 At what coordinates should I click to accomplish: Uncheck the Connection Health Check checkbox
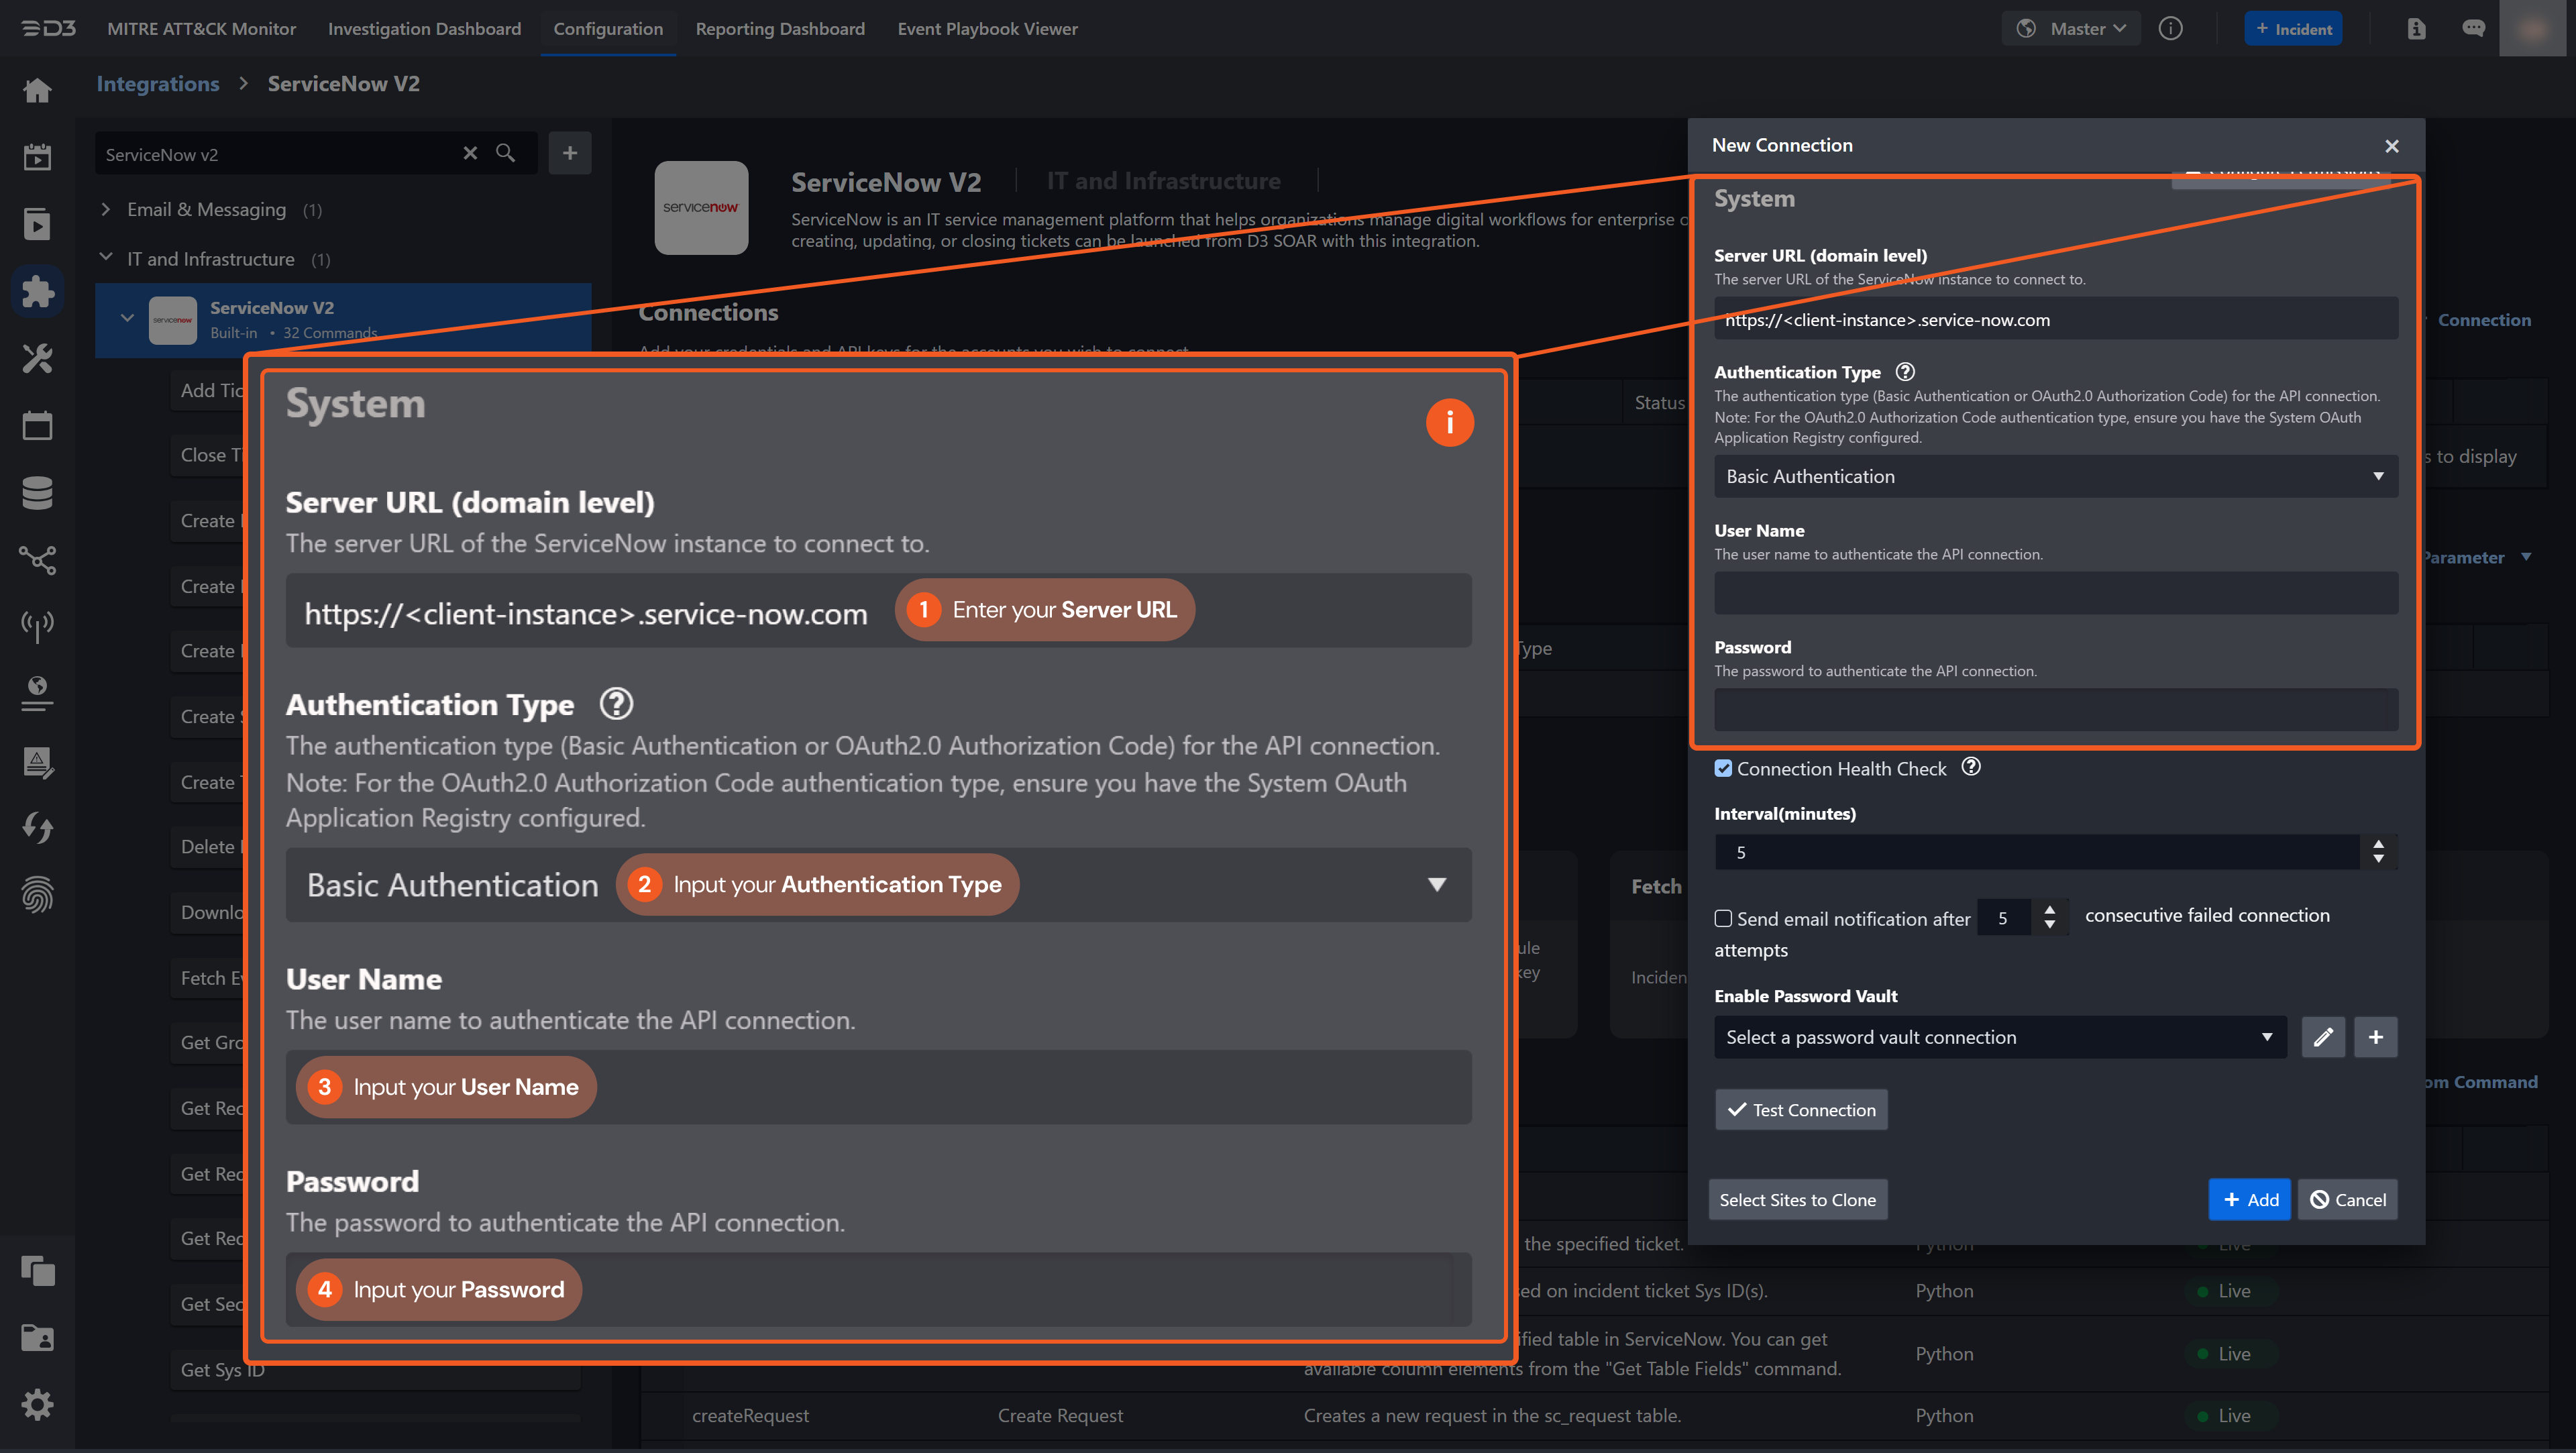(1723, 768)
